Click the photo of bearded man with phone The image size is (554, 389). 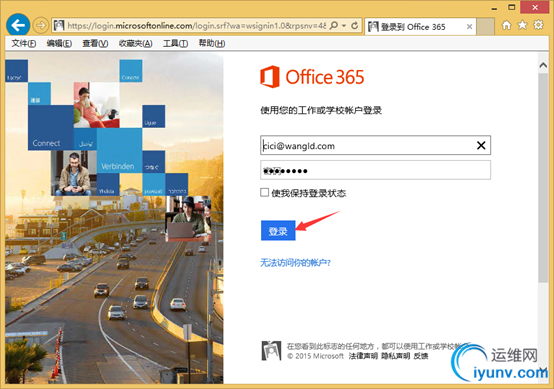[x=74, y=173]
